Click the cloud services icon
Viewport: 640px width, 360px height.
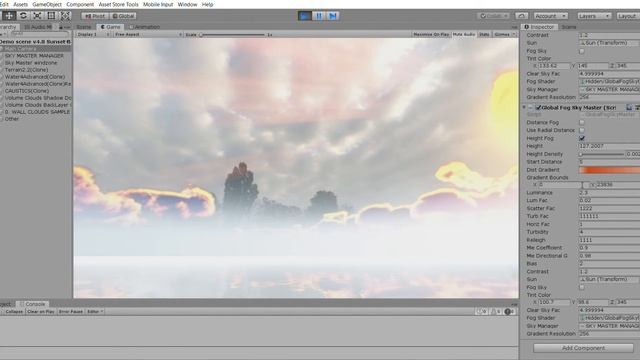[522, 16]
